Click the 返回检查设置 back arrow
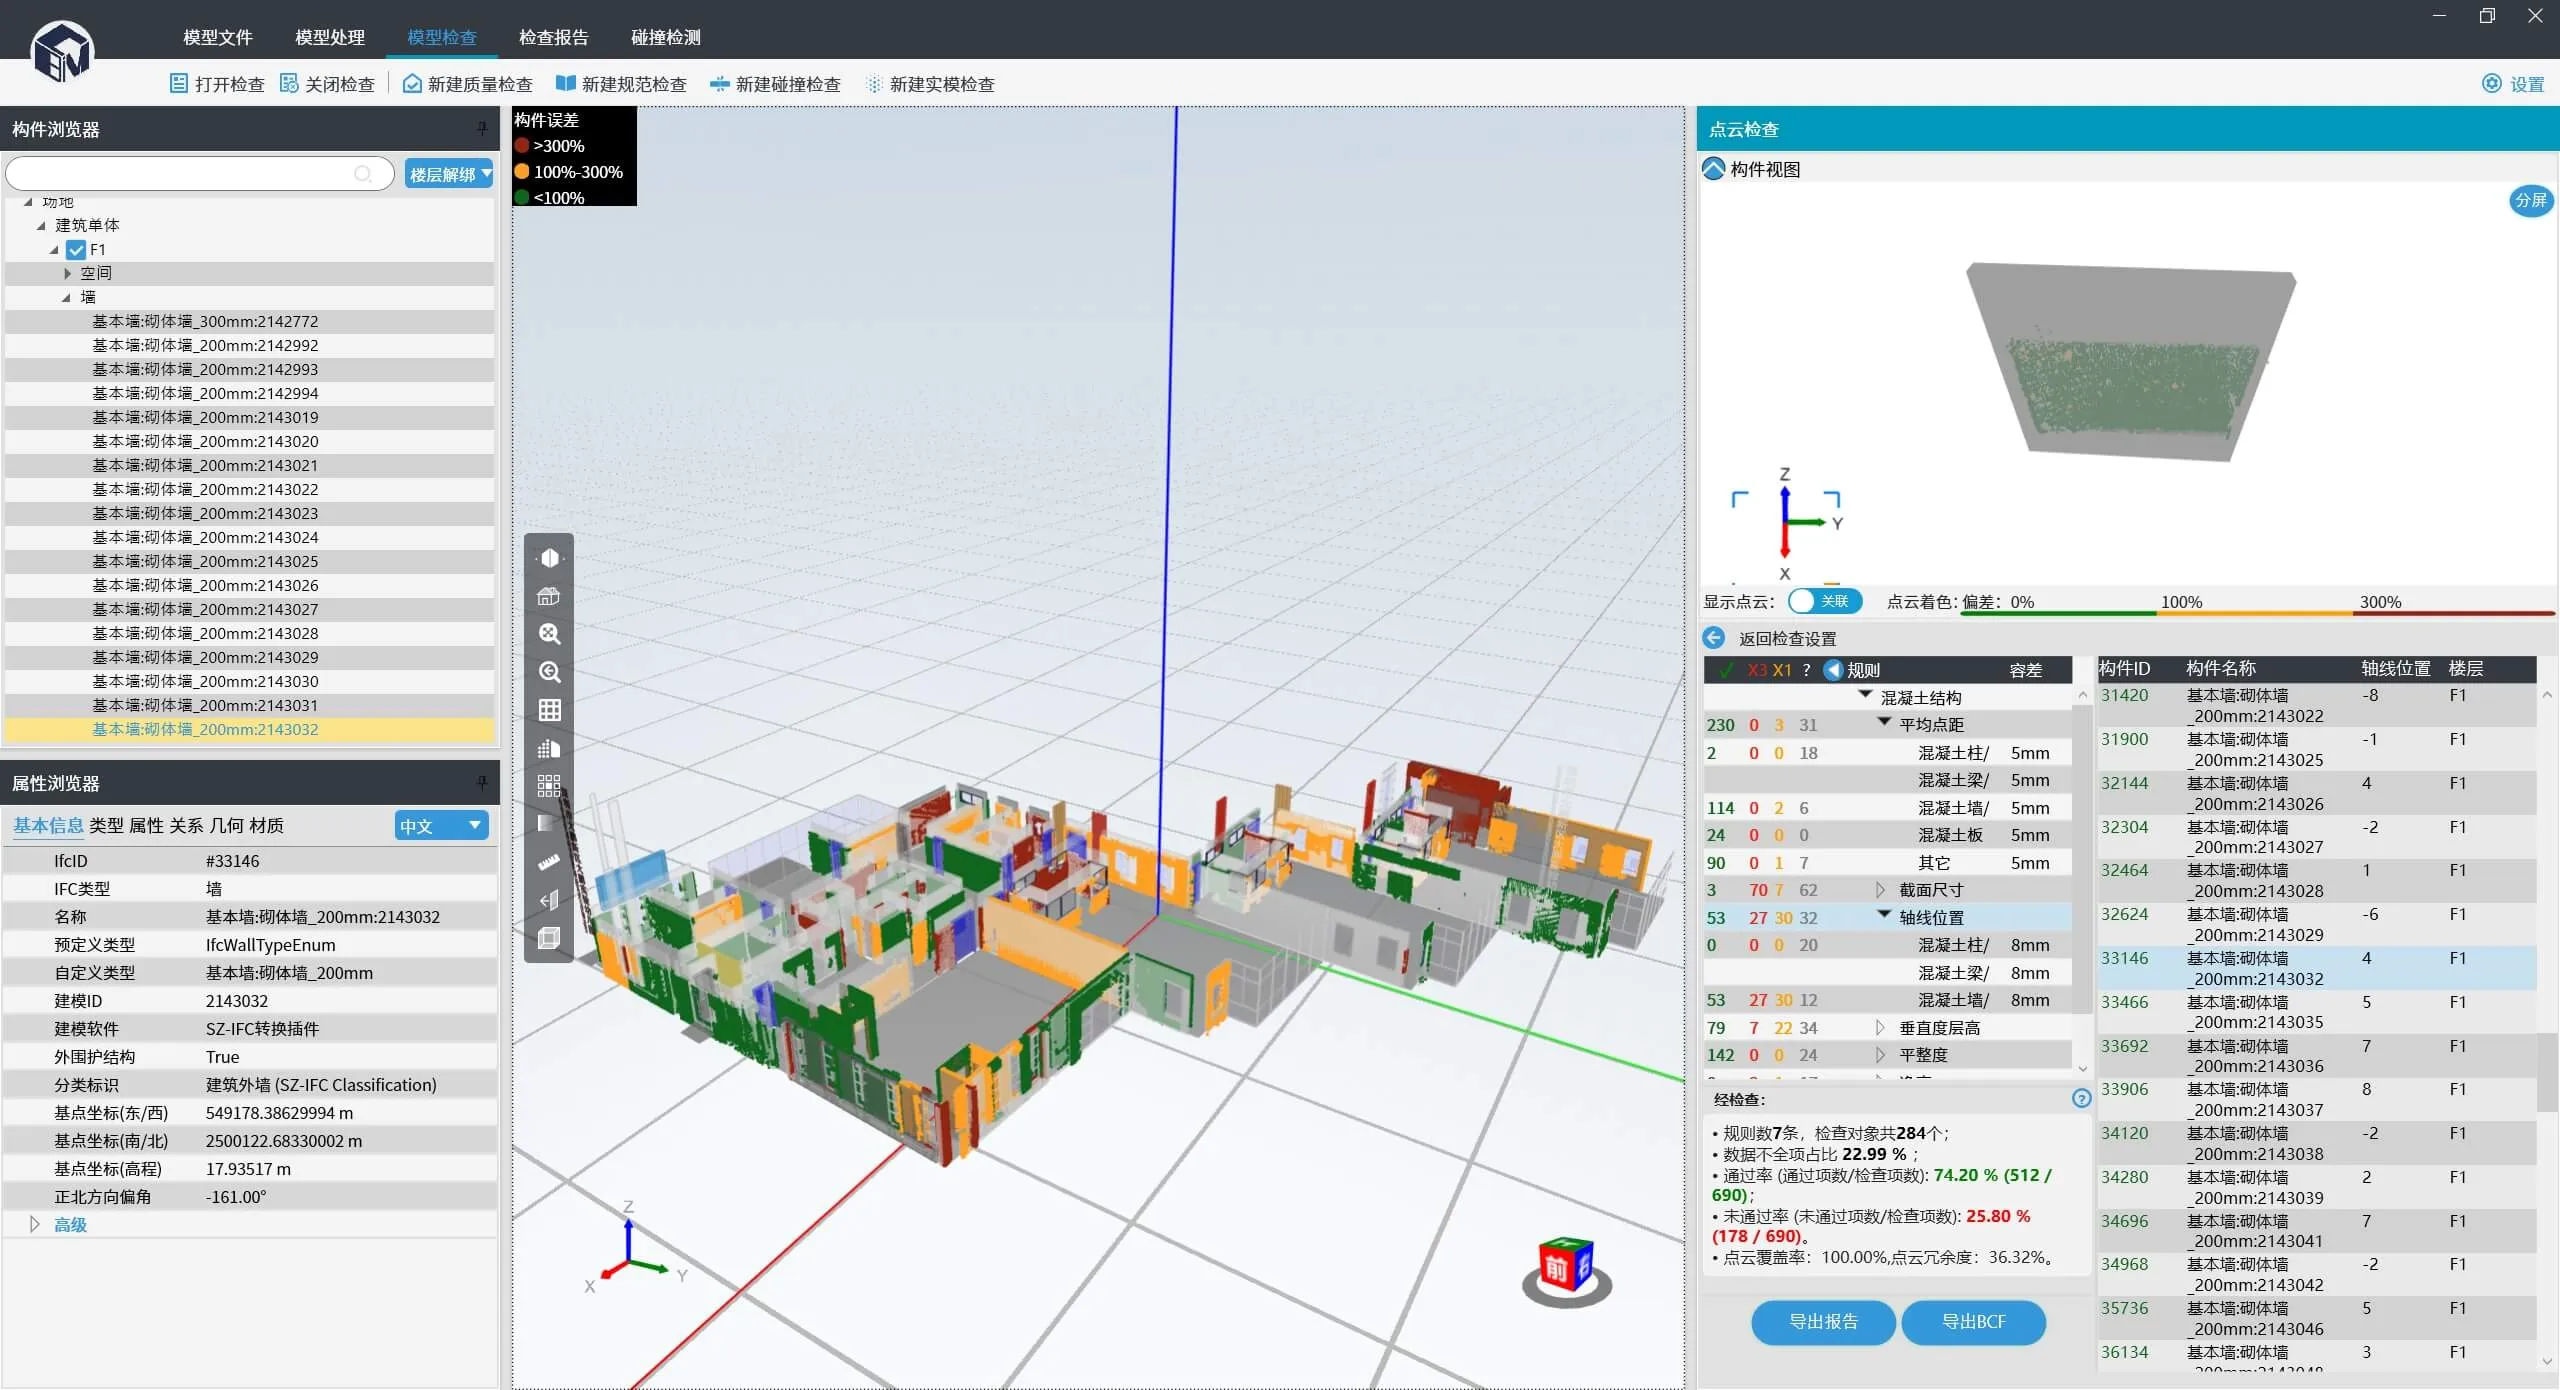 click(x=1714, y=638)
